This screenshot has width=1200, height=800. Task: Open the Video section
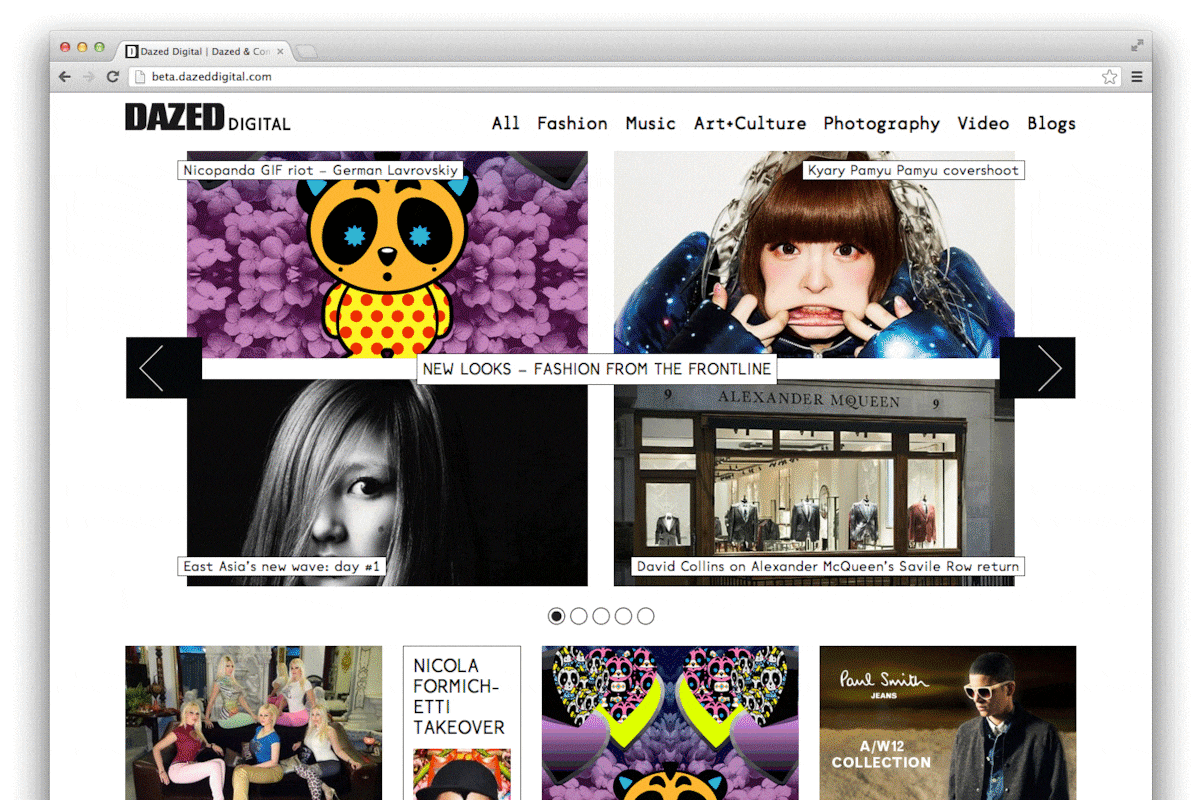[983, 123]
